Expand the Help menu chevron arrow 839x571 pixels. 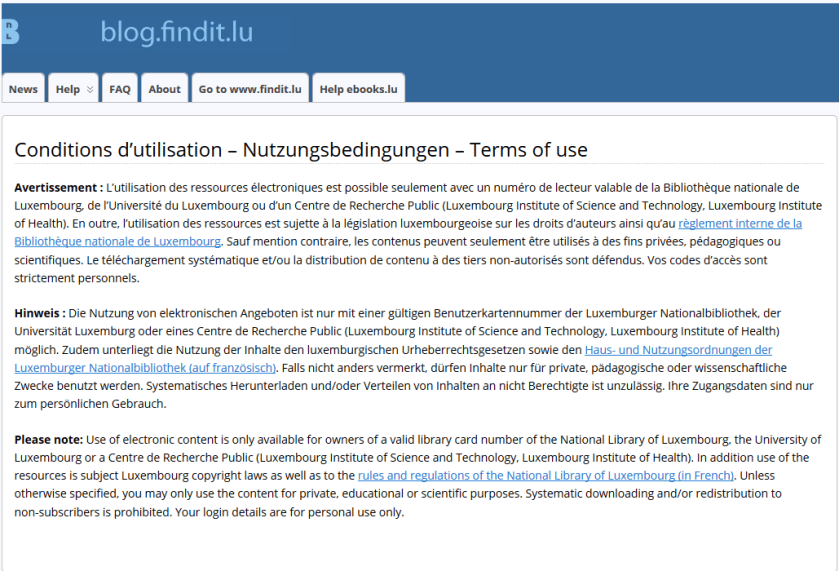point(90,89)
